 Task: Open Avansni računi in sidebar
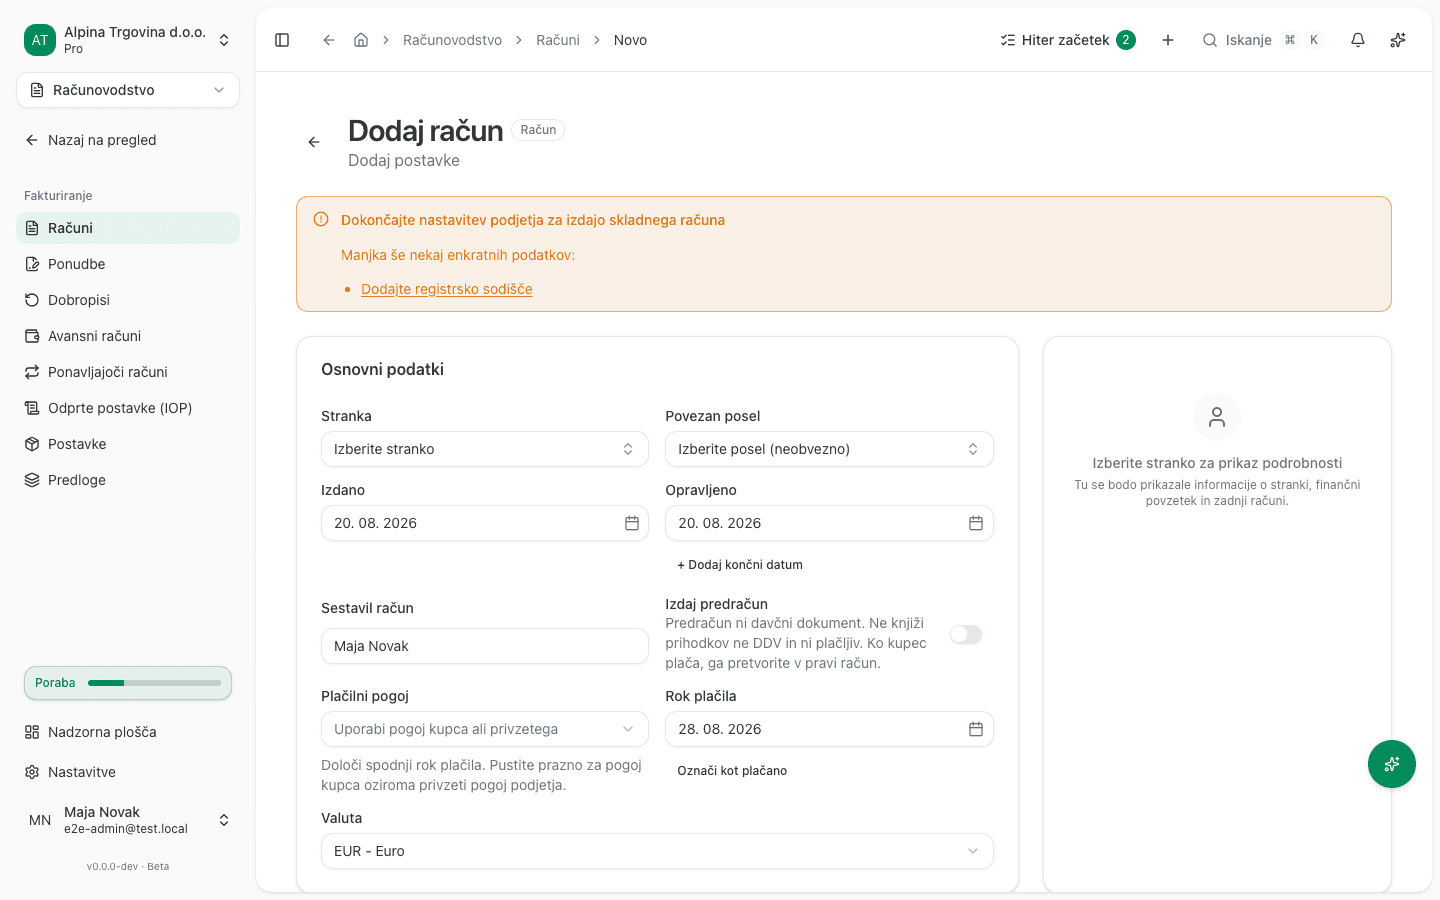pyautogui.click(x=128, y=336)
